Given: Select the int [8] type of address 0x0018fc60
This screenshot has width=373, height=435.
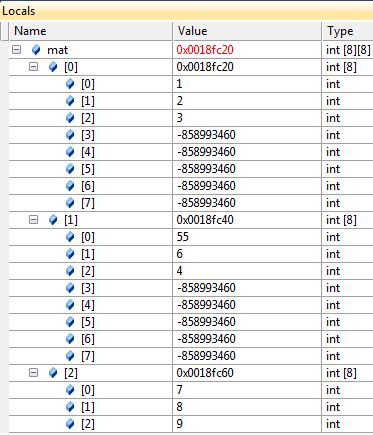Looking at the screenshot, I should (x=341, y=373).
